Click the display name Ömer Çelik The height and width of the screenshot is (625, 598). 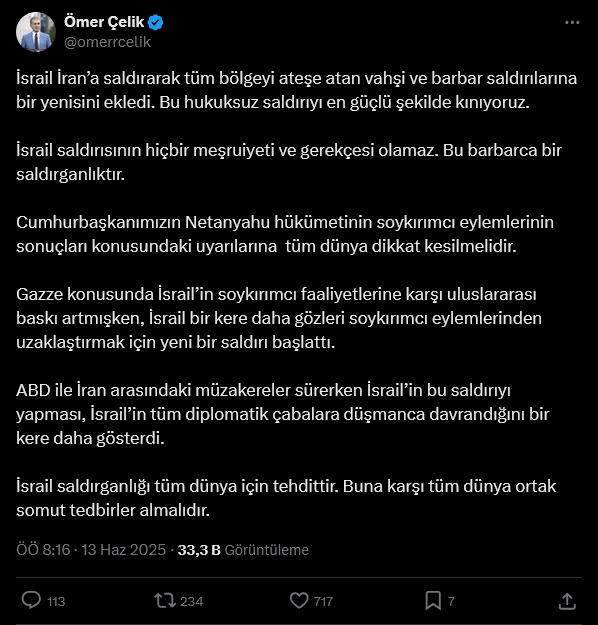point(104,22)
